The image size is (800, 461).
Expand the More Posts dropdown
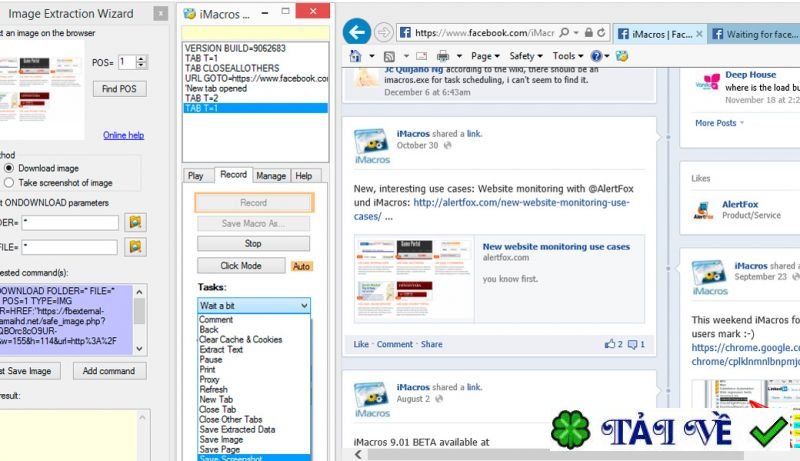pos(719,123)
